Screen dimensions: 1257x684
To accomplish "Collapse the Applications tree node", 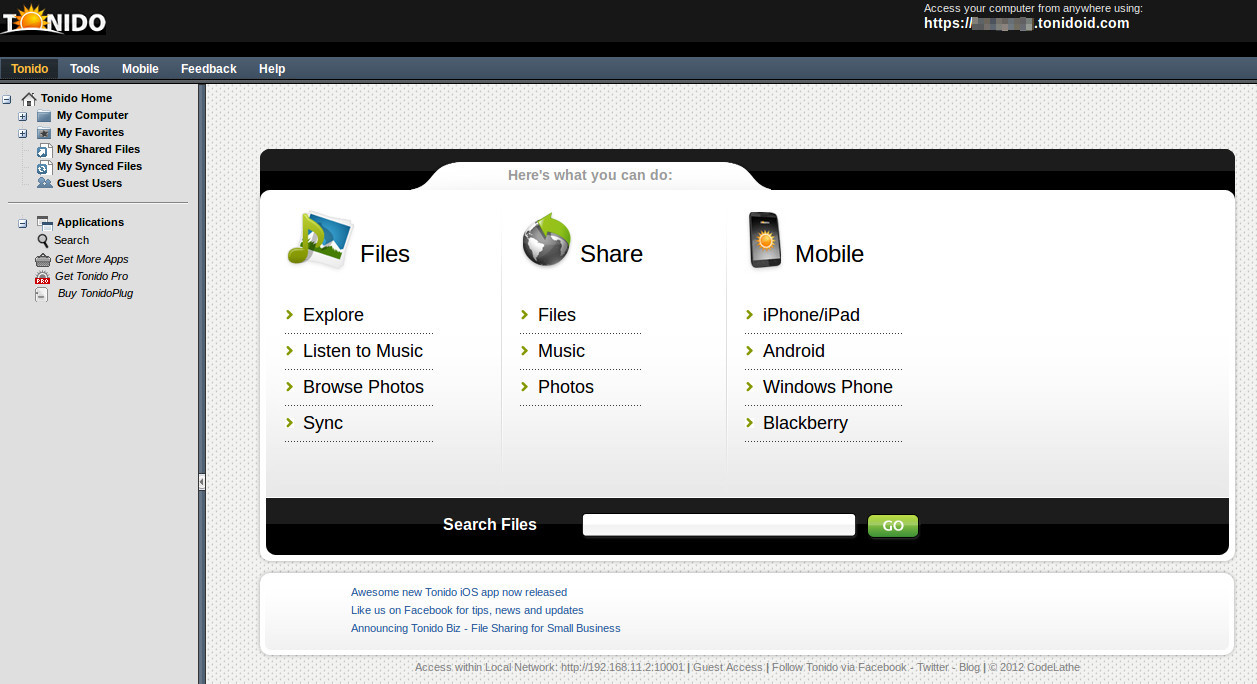I will pyautogui.click(x=23, y=223).
